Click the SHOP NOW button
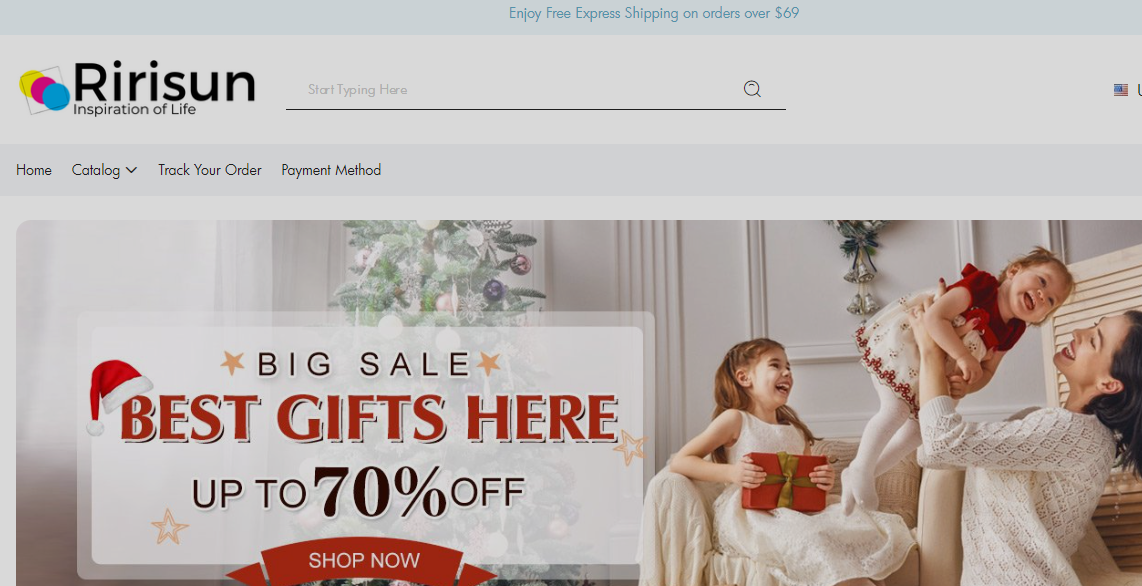The width and height of the screenshot is (1142, 586). [363, 561]
